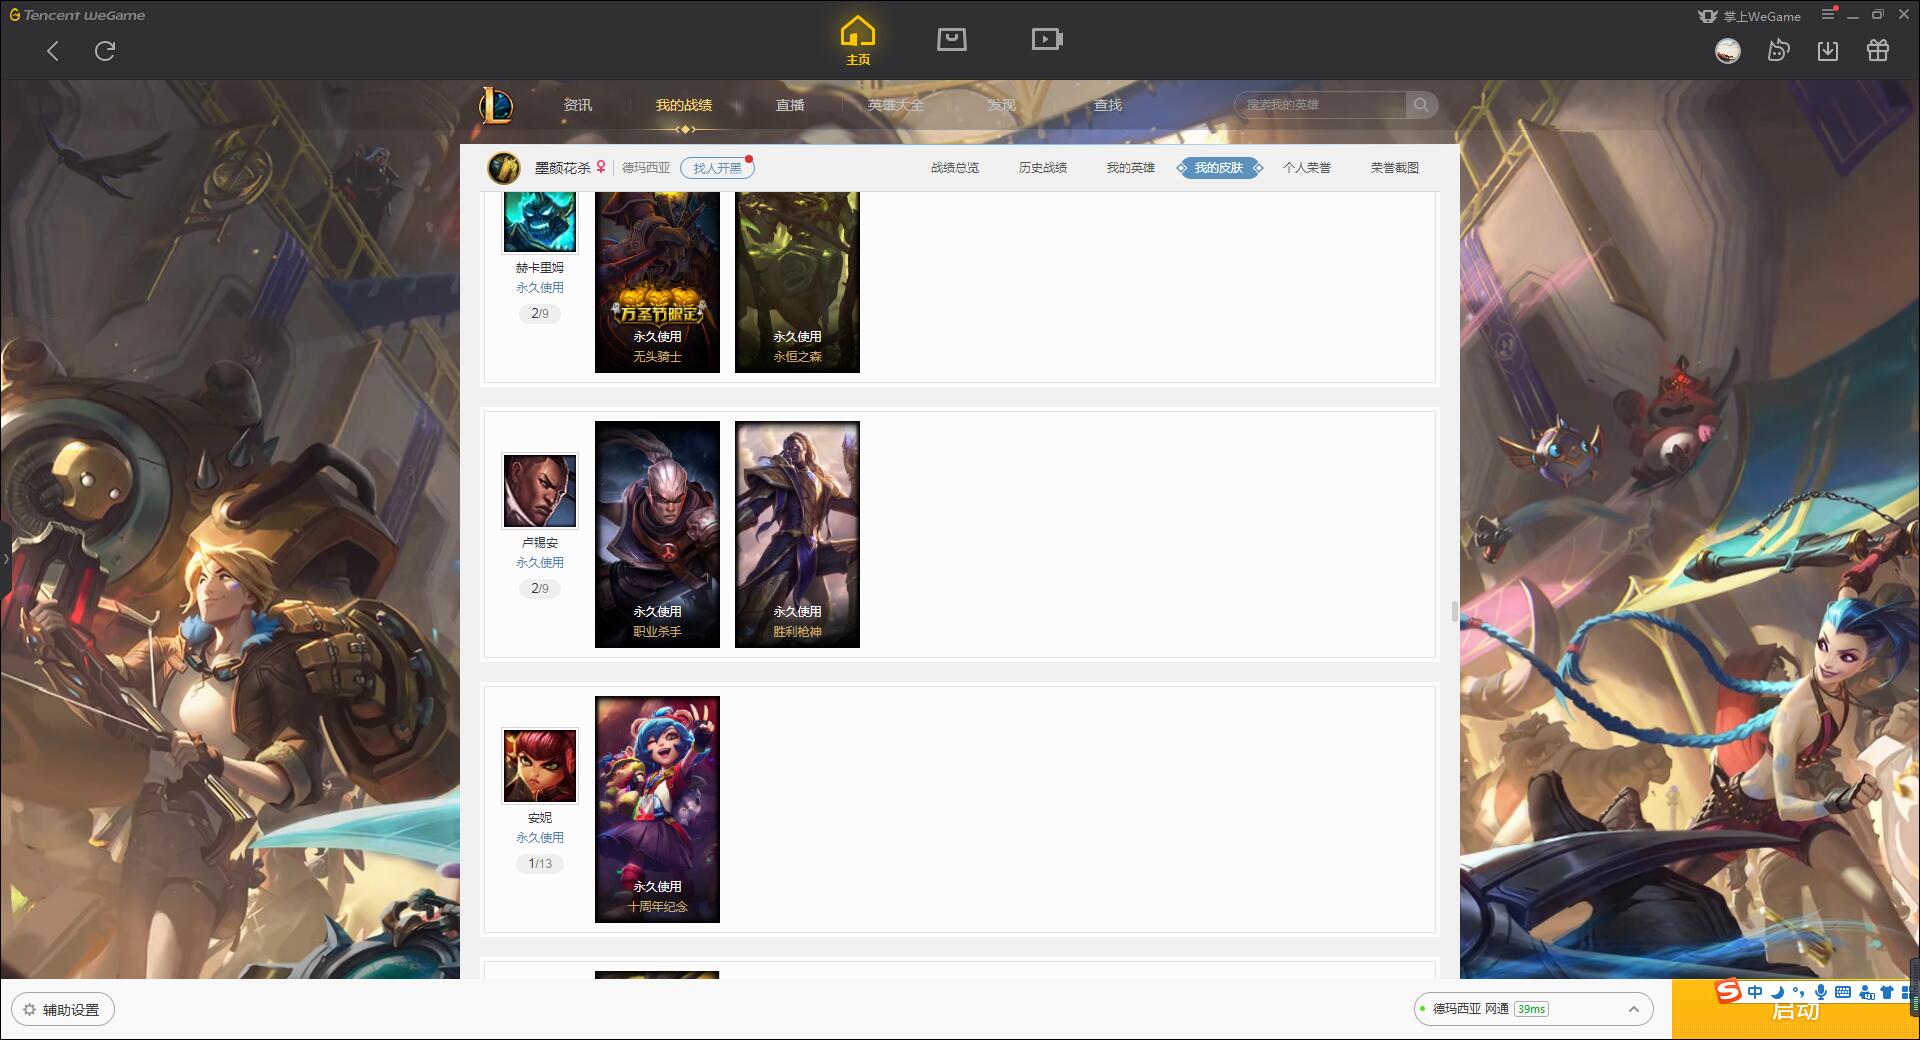The height and width of the screenshot is (1040, 1920).
Task: Click the search magnifier icon
Action: pos(1421,105)
